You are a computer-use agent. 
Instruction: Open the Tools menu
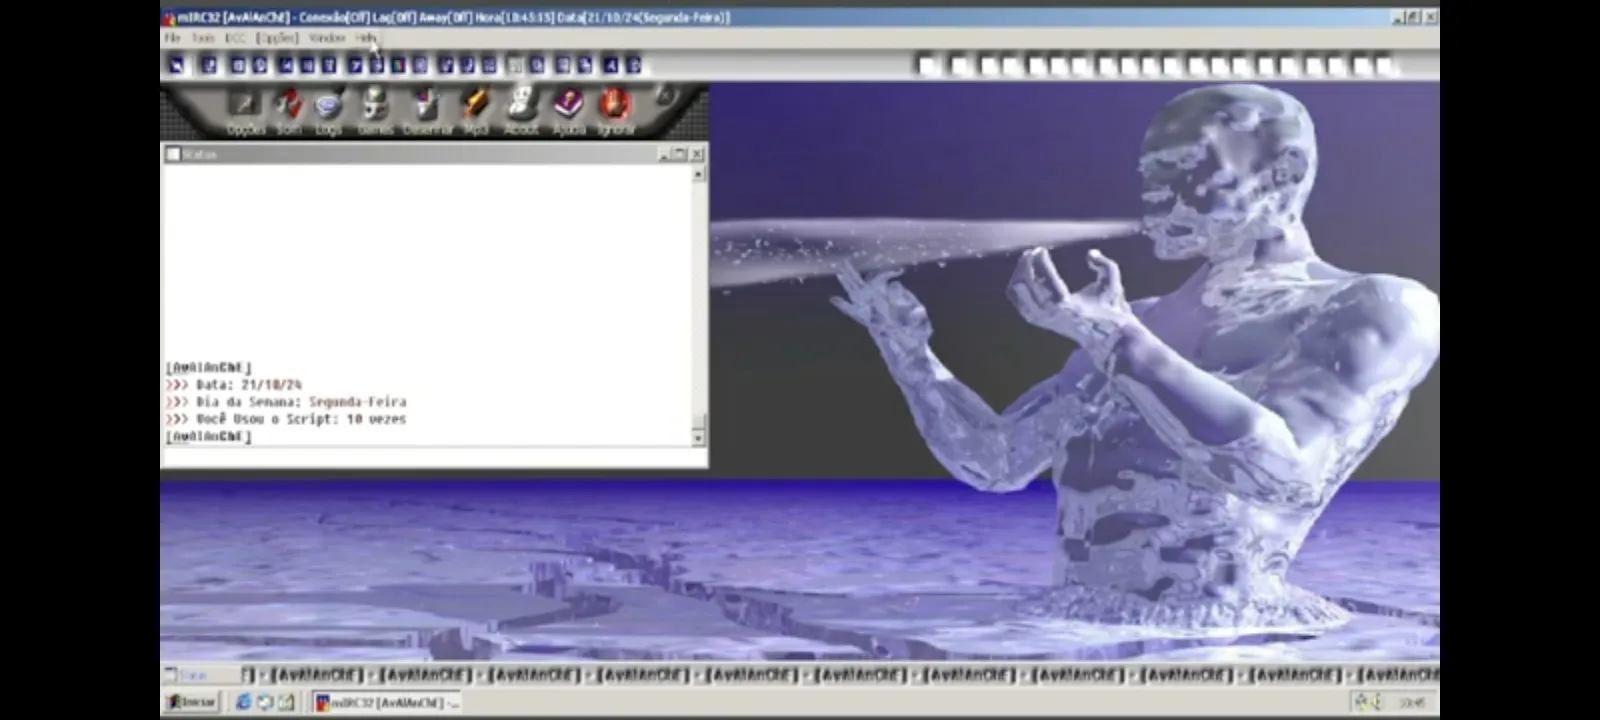203,38
